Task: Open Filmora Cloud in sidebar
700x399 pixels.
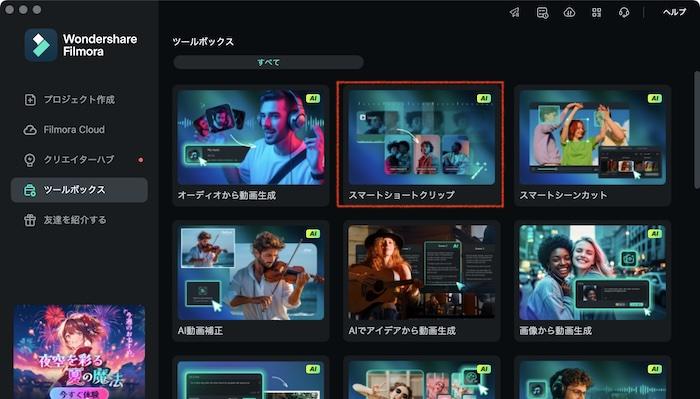Action: pos(79,129)
